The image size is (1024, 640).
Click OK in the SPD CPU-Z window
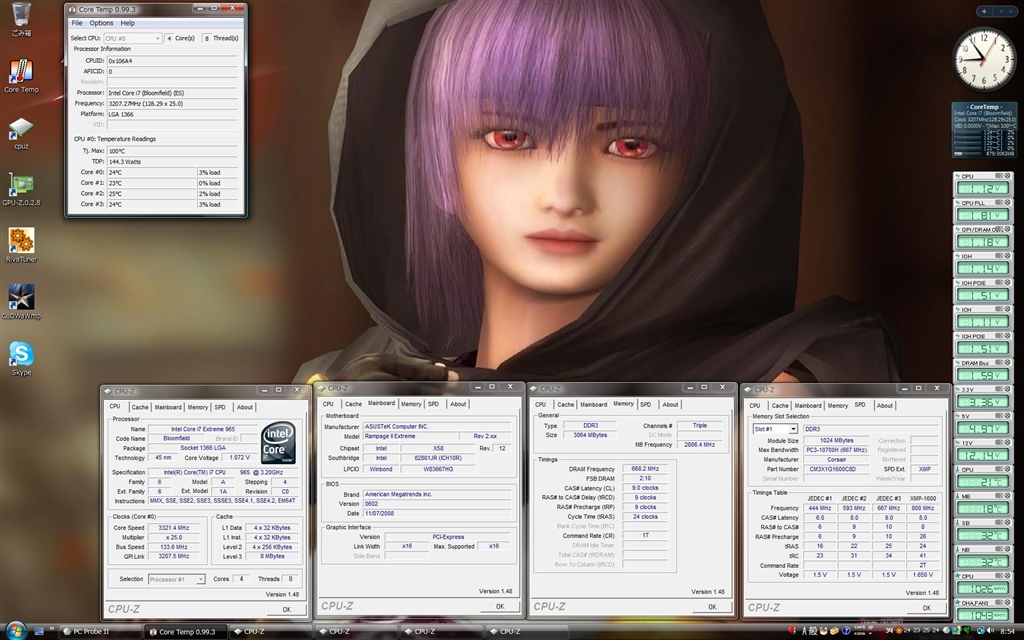pos(926,607)
